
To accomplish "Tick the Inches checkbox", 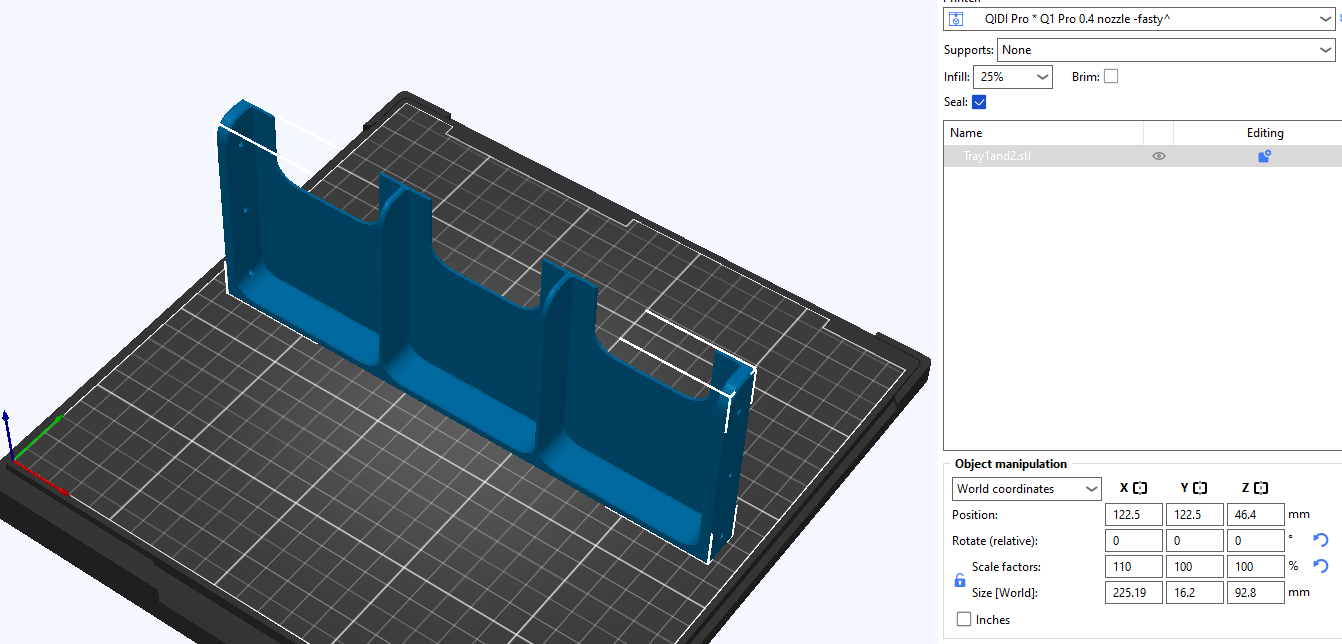I will click(x=964, y=620).
